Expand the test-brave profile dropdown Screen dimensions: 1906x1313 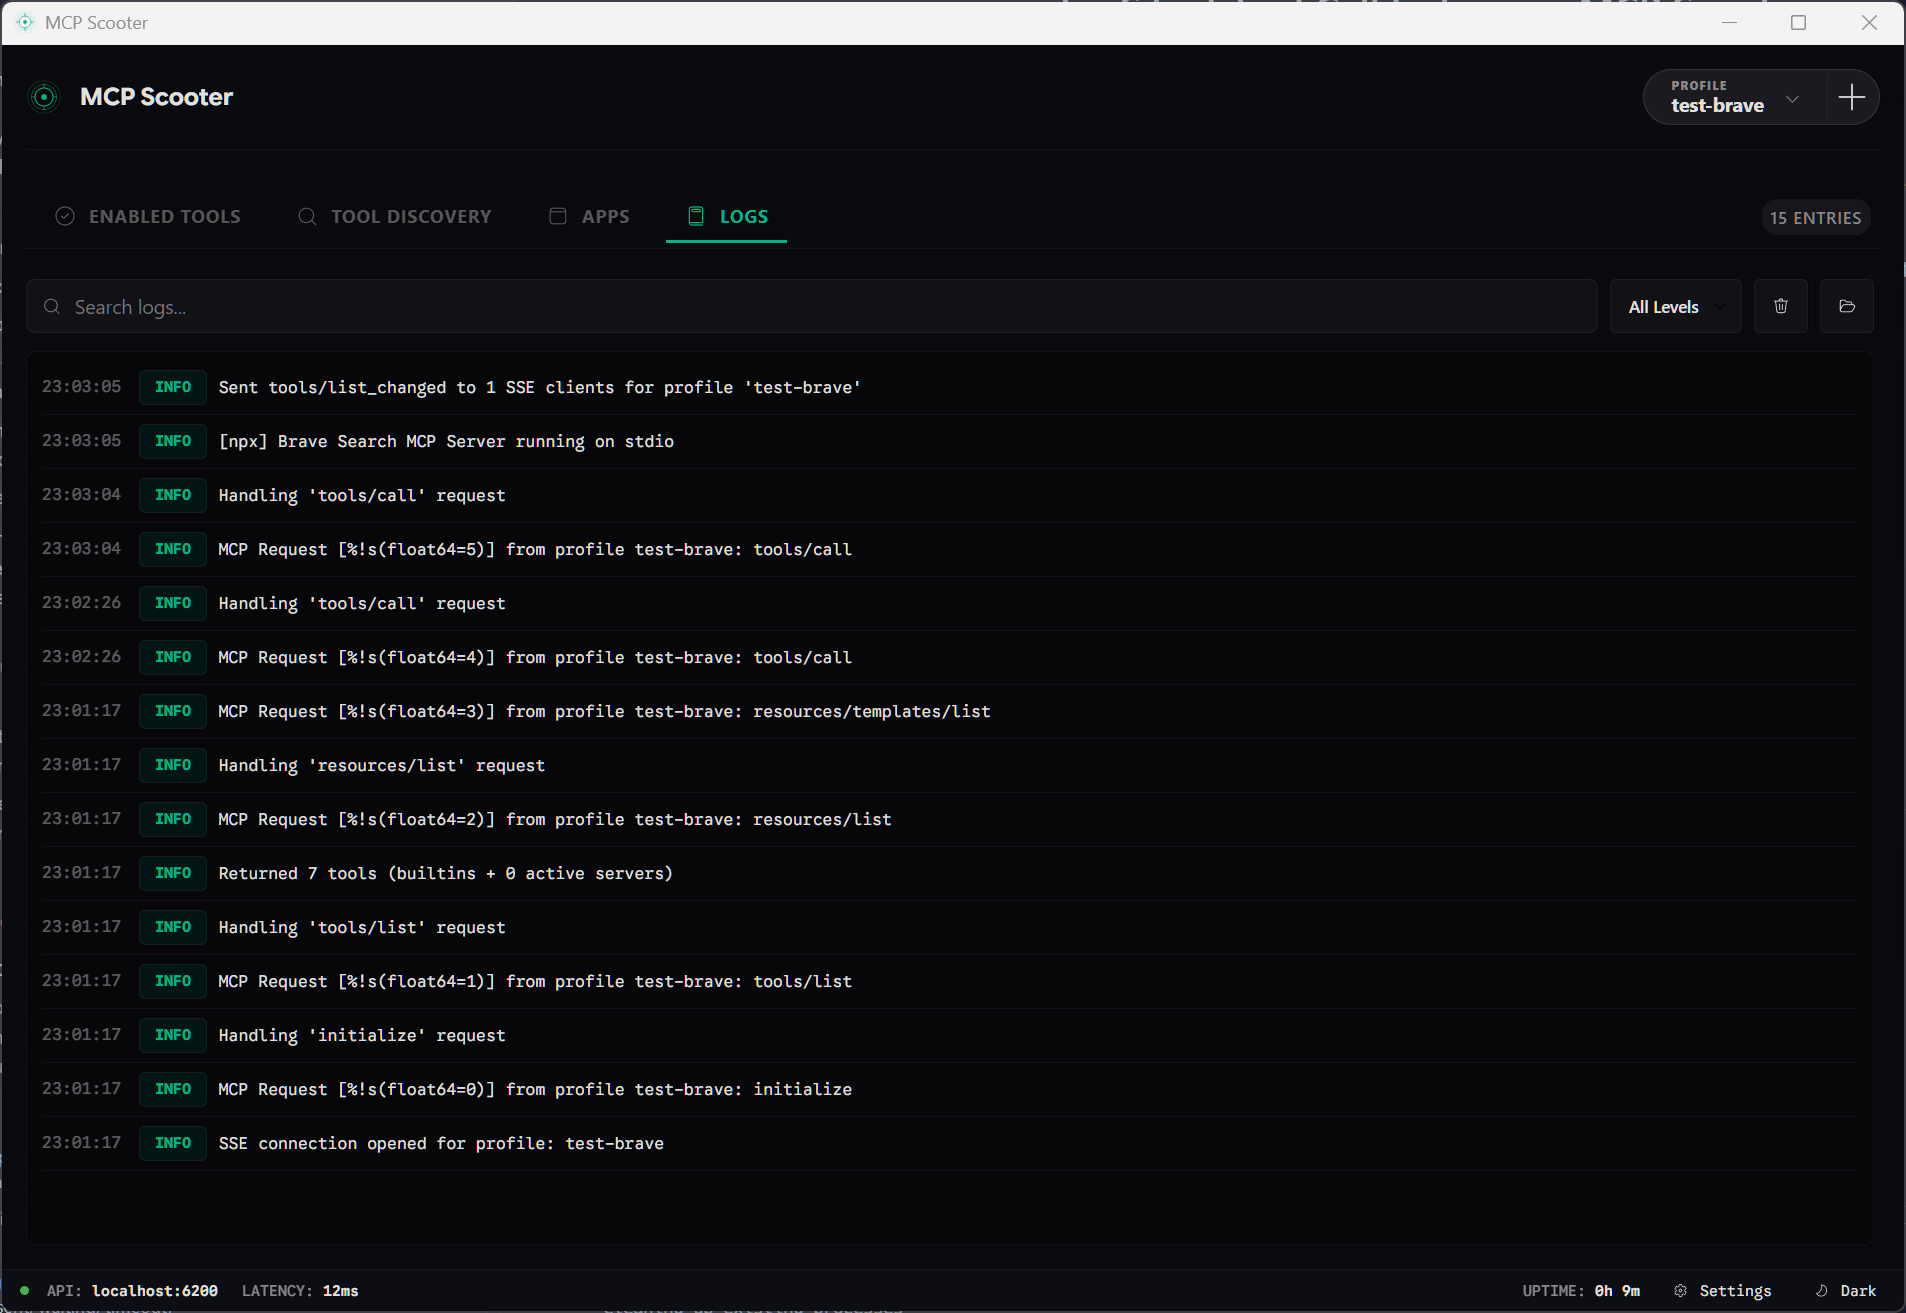pyautogui.click(x=1735, y=97)
